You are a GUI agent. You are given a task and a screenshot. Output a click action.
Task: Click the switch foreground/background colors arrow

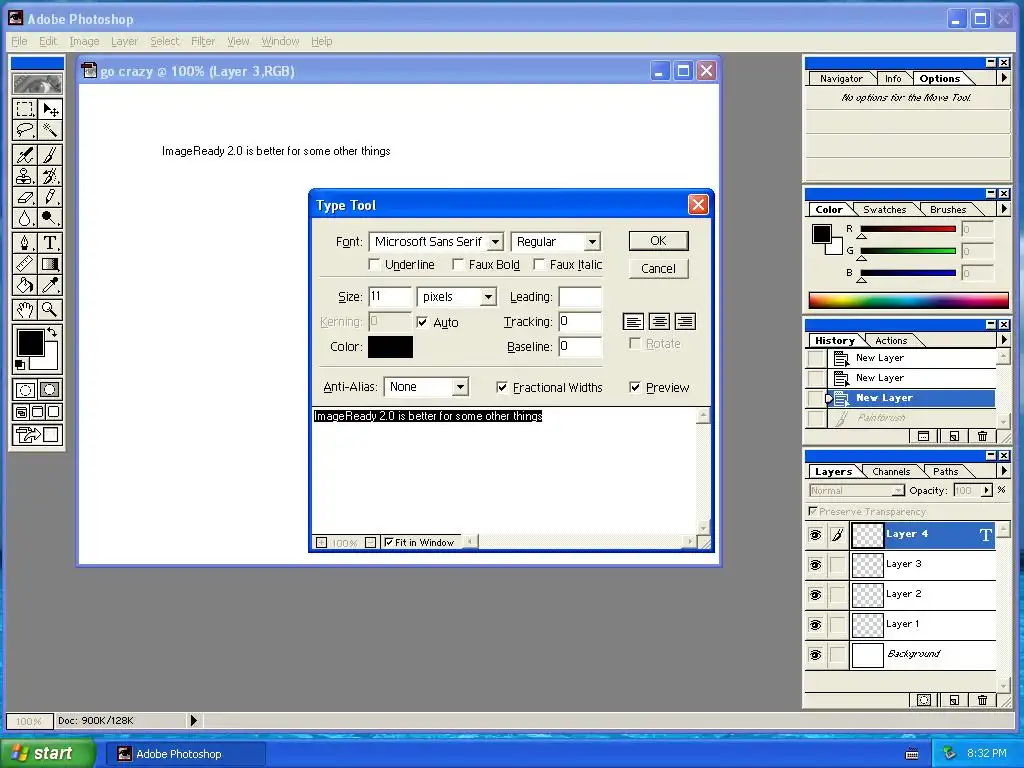(x=52, y=332)
